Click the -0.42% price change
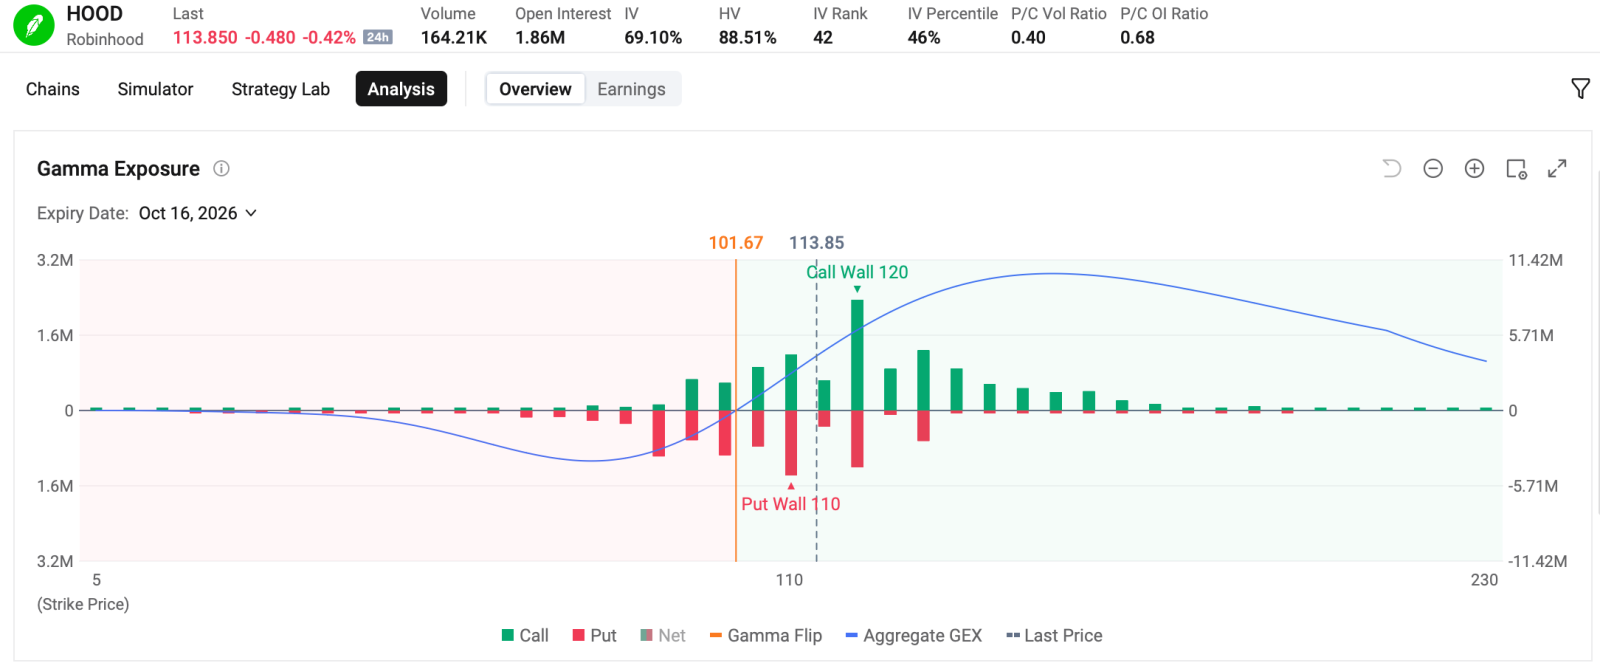The width and height of the screenshot is (1600, 663). coord(329,37)
